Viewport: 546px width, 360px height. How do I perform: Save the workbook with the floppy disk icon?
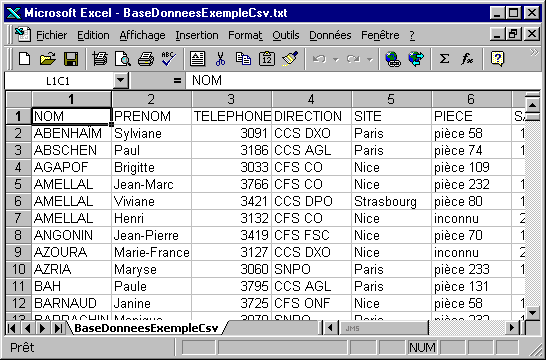[71, 58]
